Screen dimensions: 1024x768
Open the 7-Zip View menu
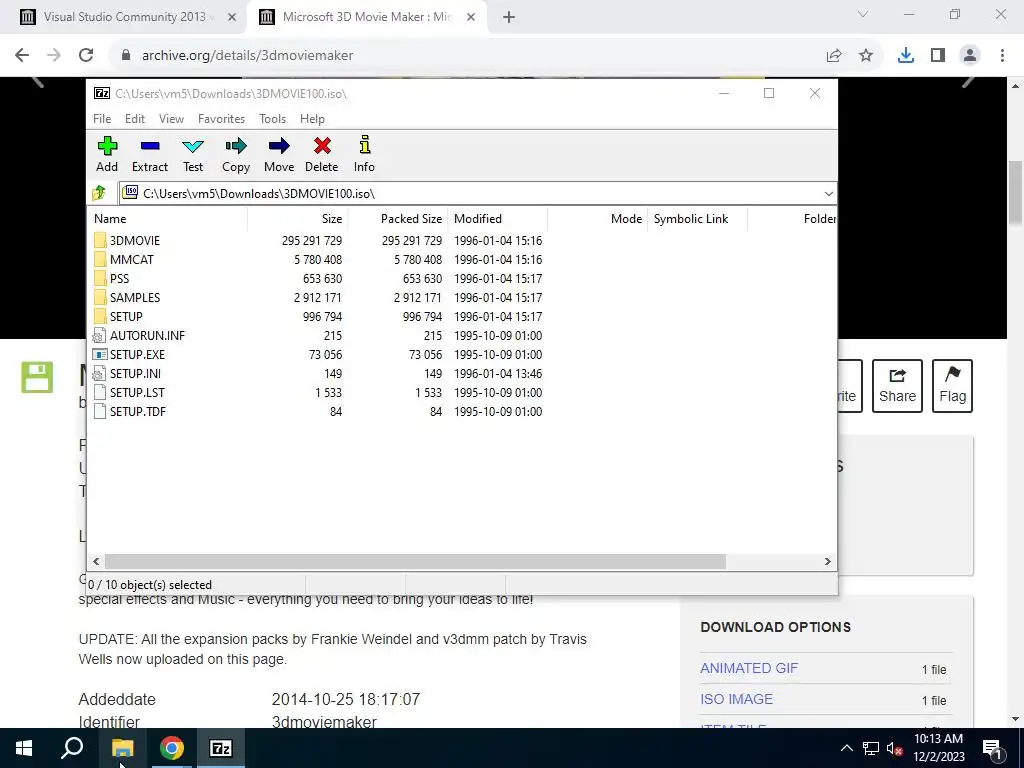171,119
